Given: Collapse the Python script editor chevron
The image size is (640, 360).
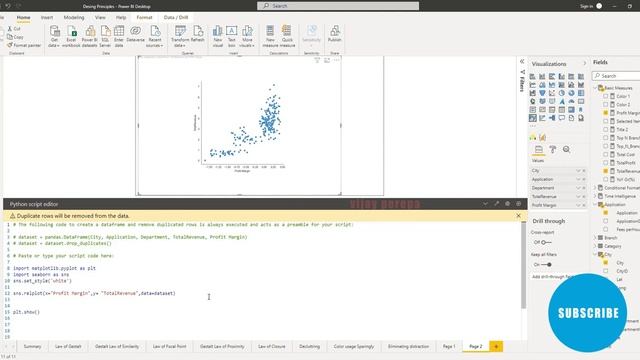Looking at the screenshot, I should (x=485, y=204).
